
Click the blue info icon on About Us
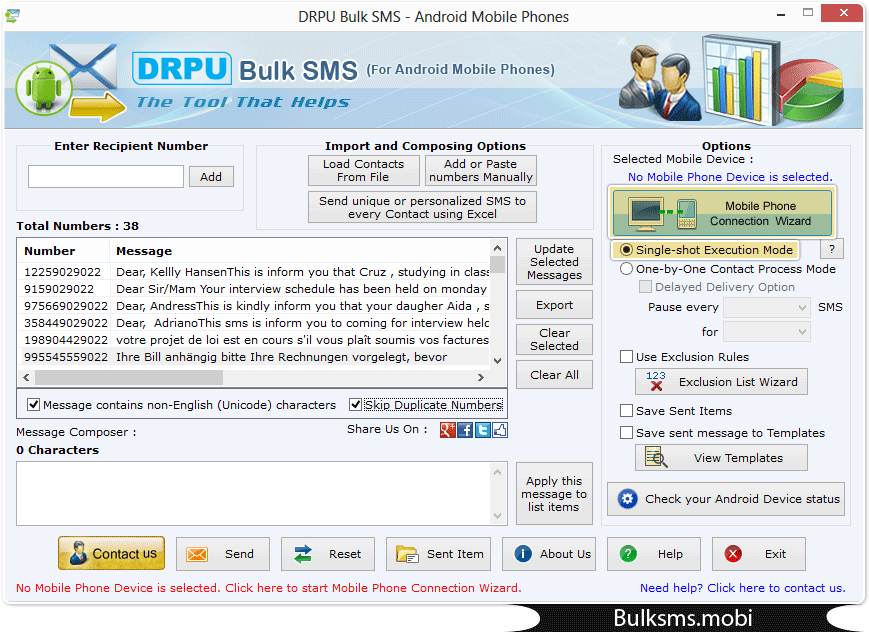tap(523, 554)
